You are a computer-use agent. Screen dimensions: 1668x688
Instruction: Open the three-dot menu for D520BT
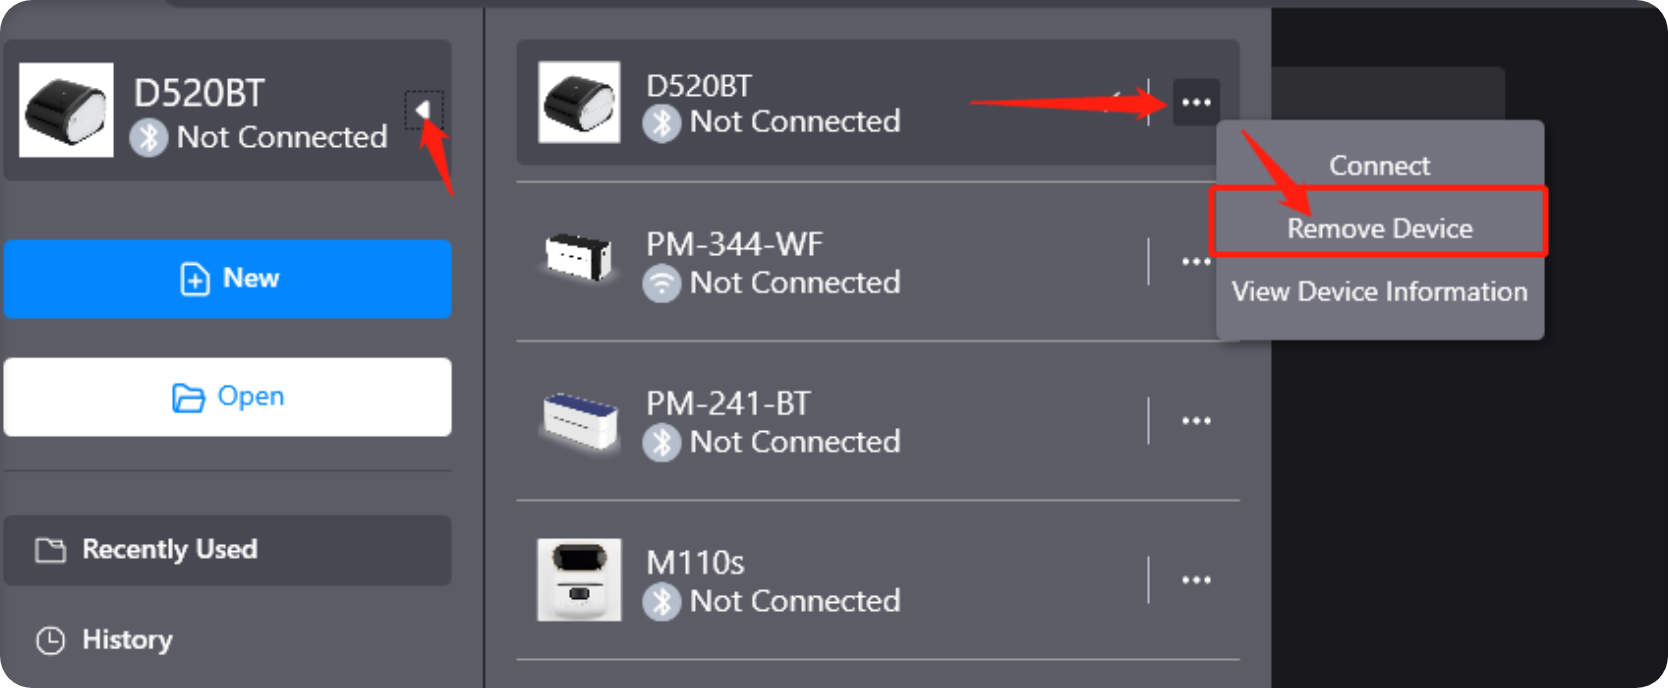tap(1196, 102)
